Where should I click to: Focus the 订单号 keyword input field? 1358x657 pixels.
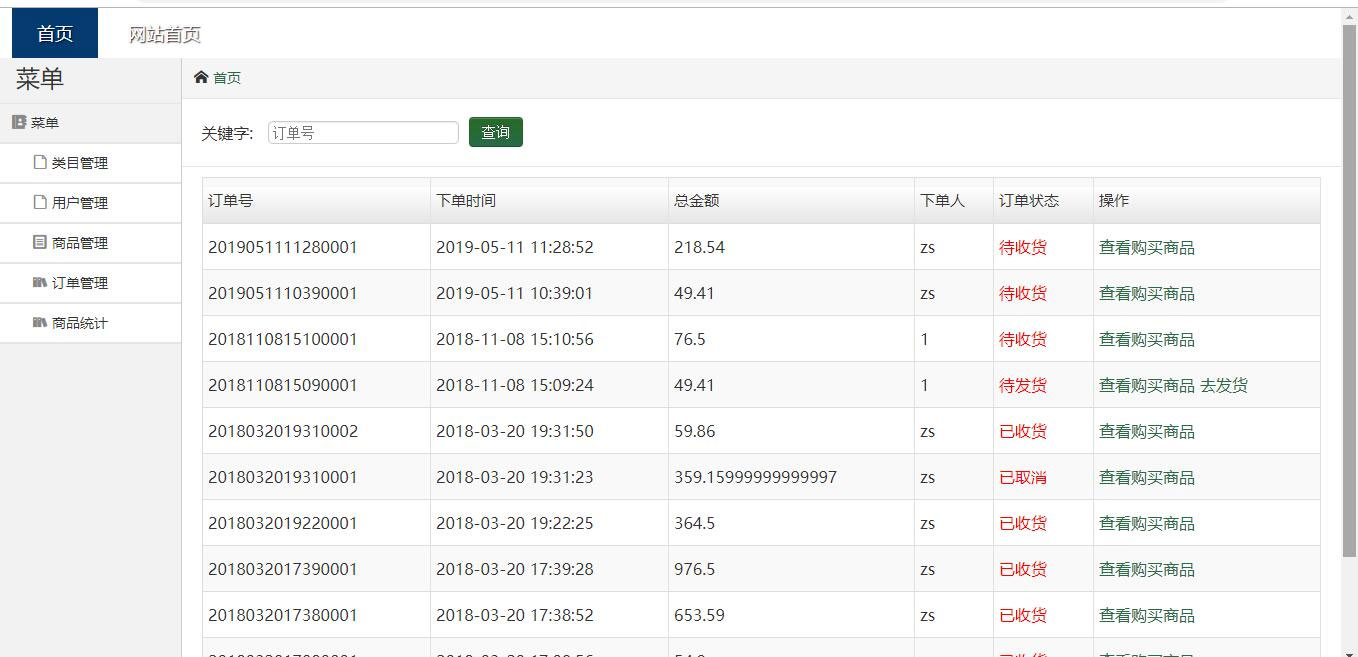tap(363, 132)
